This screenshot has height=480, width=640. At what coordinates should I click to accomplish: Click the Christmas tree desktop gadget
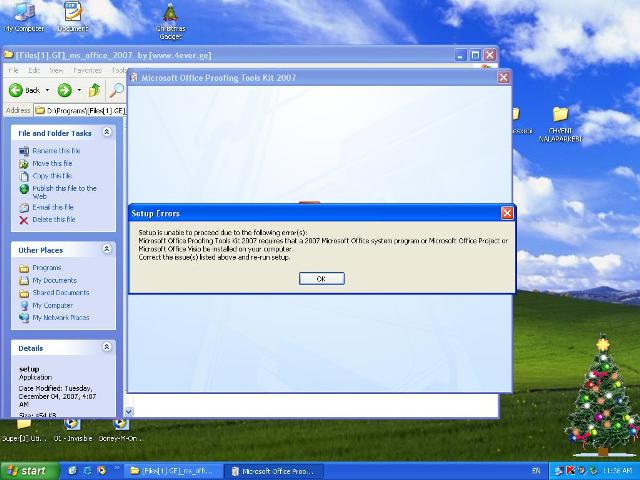point(602,396)
